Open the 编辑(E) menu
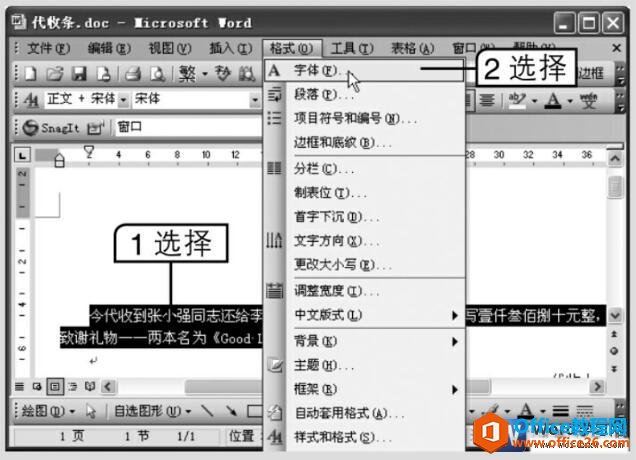Image resolution: width=636 pixels, height=460 pixels. point(109,48)
